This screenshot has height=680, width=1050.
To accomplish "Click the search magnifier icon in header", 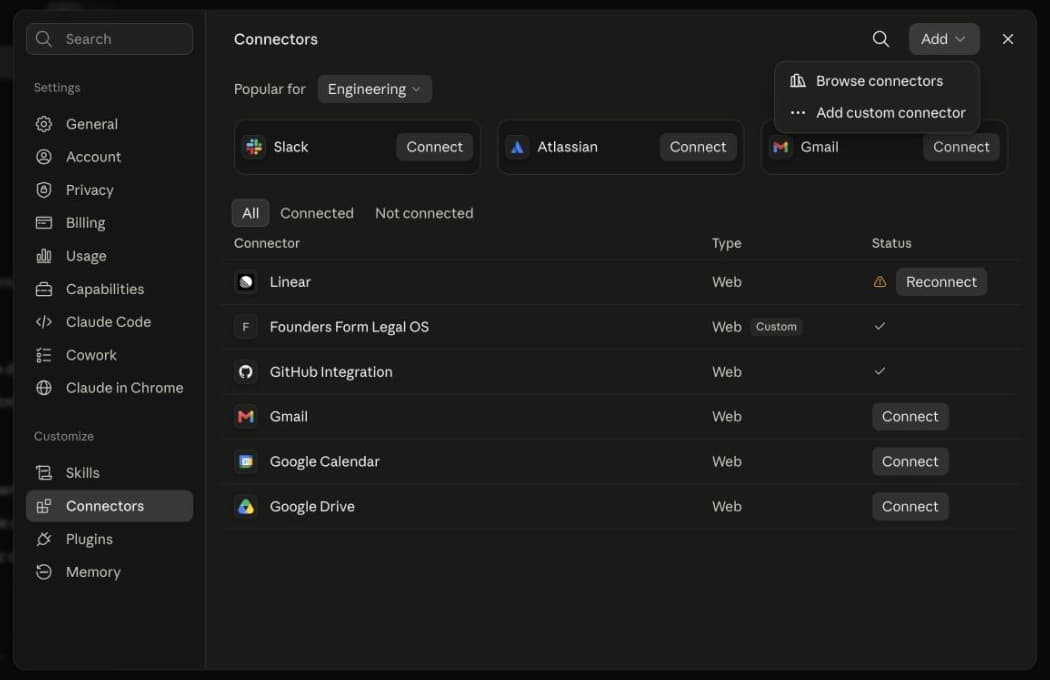I will [x=881, y=39].
